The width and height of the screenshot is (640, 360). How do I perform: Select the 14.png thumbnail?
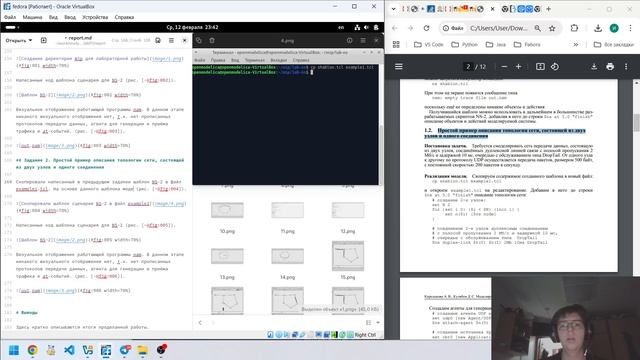point(288,256)
